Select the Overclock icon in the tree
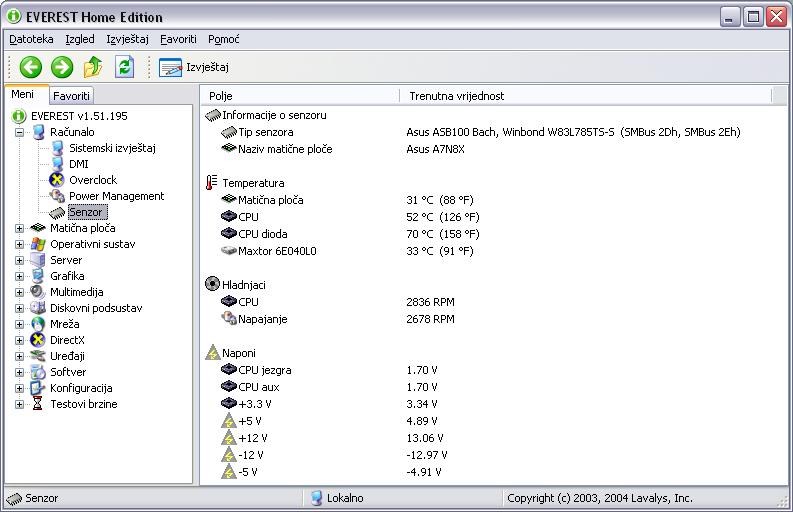793x512 pixels. point(57,180)
